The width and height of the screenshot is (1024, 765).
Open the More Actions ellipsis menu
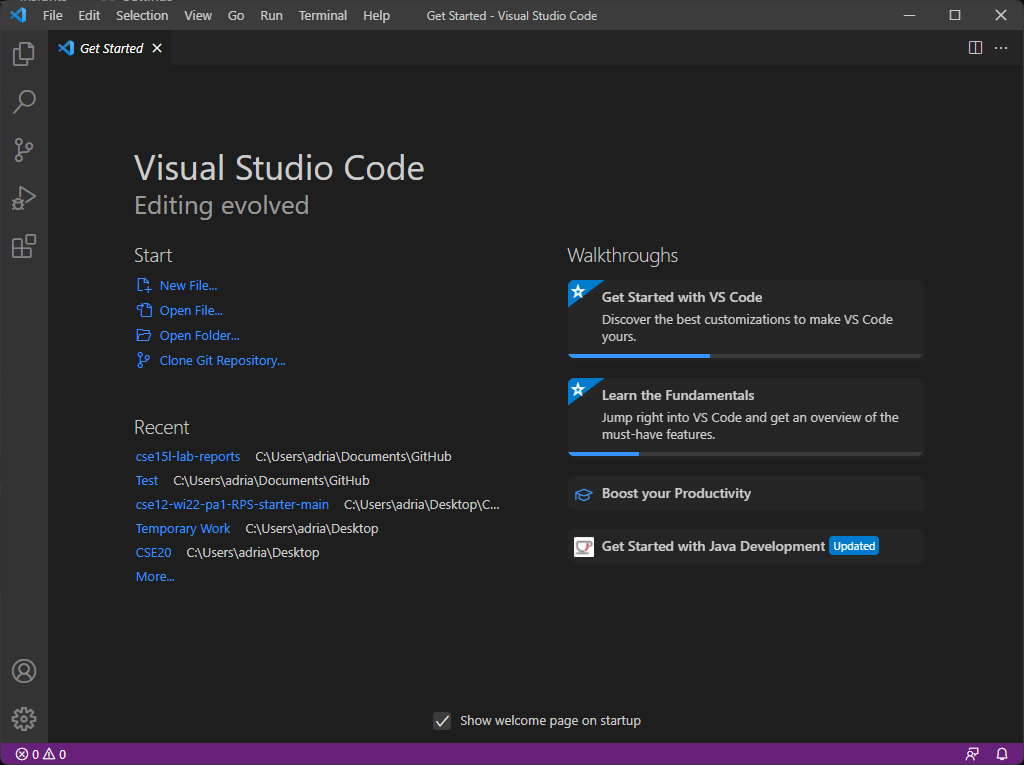1000,48
